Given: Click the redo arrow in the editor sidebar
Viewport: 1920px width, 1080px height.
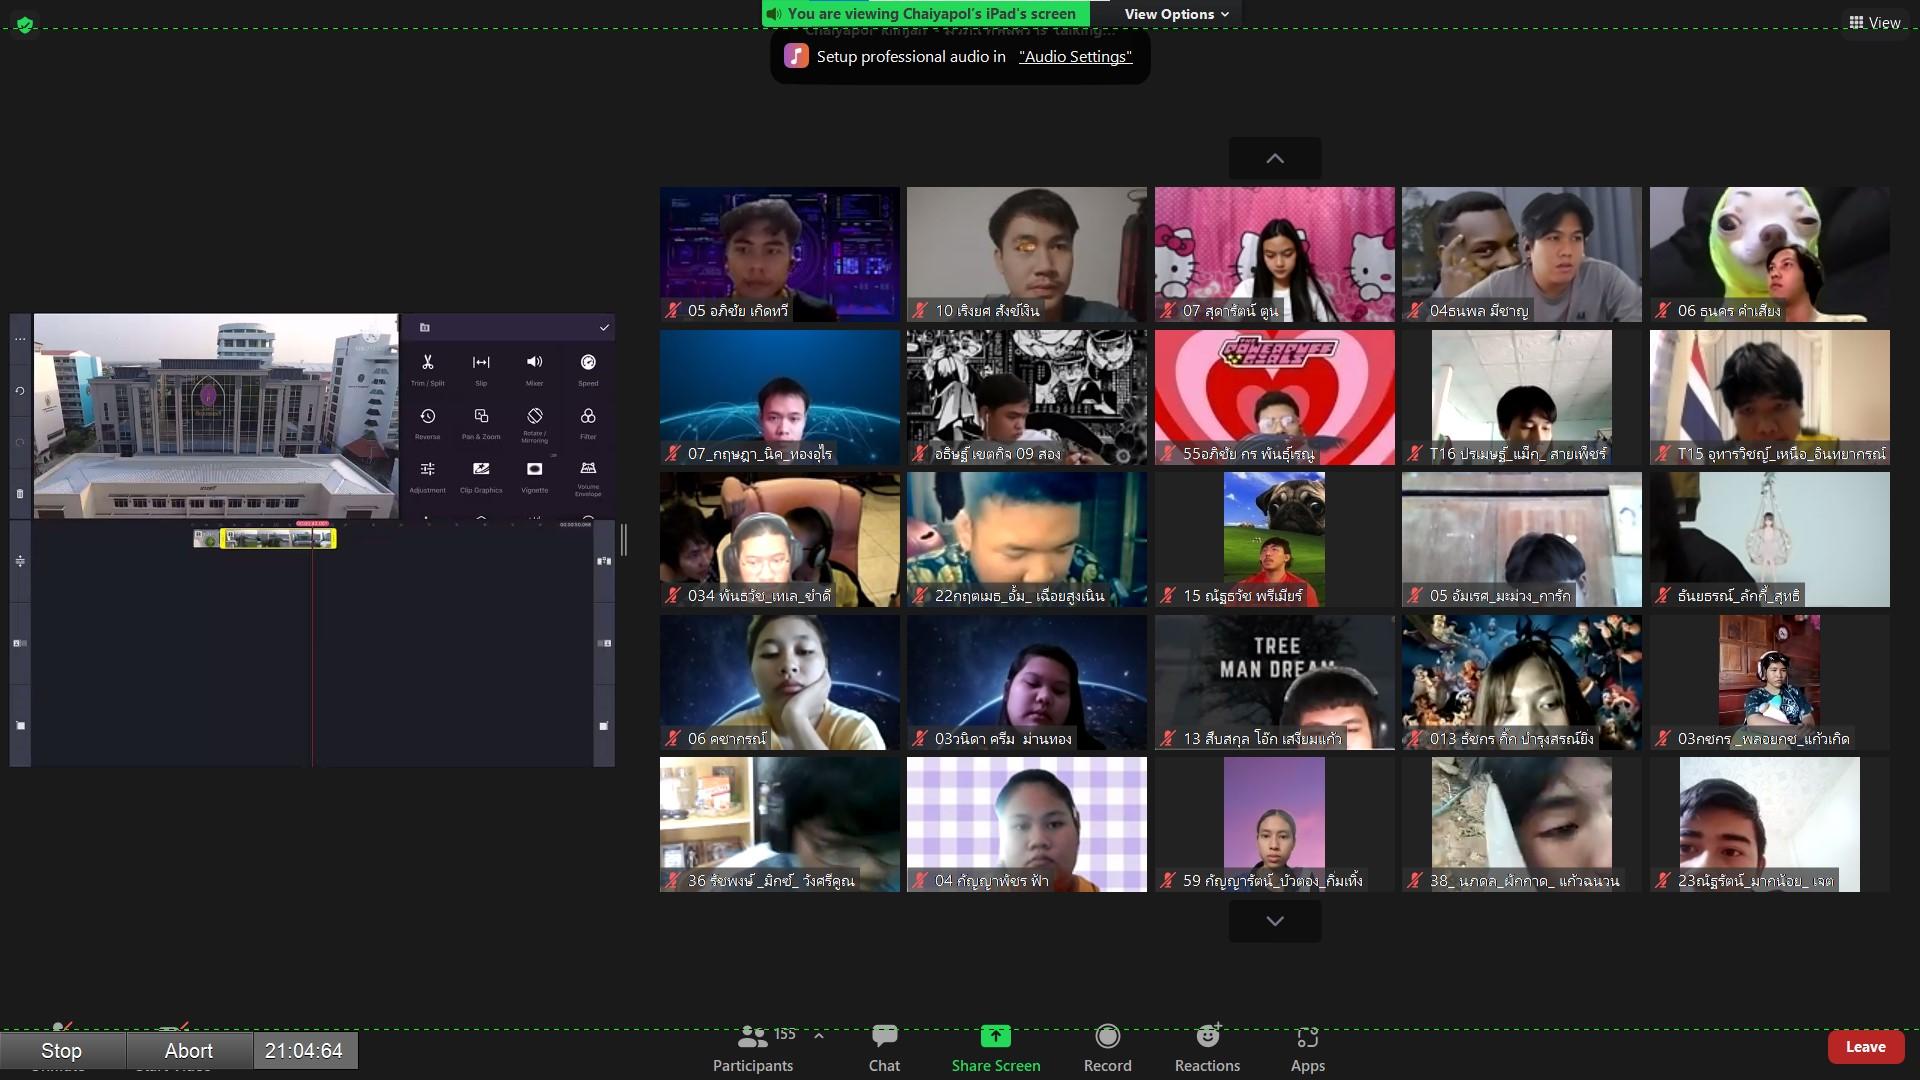Looking at the screenshot, I should pyautogui.click(x=20, y=441).
